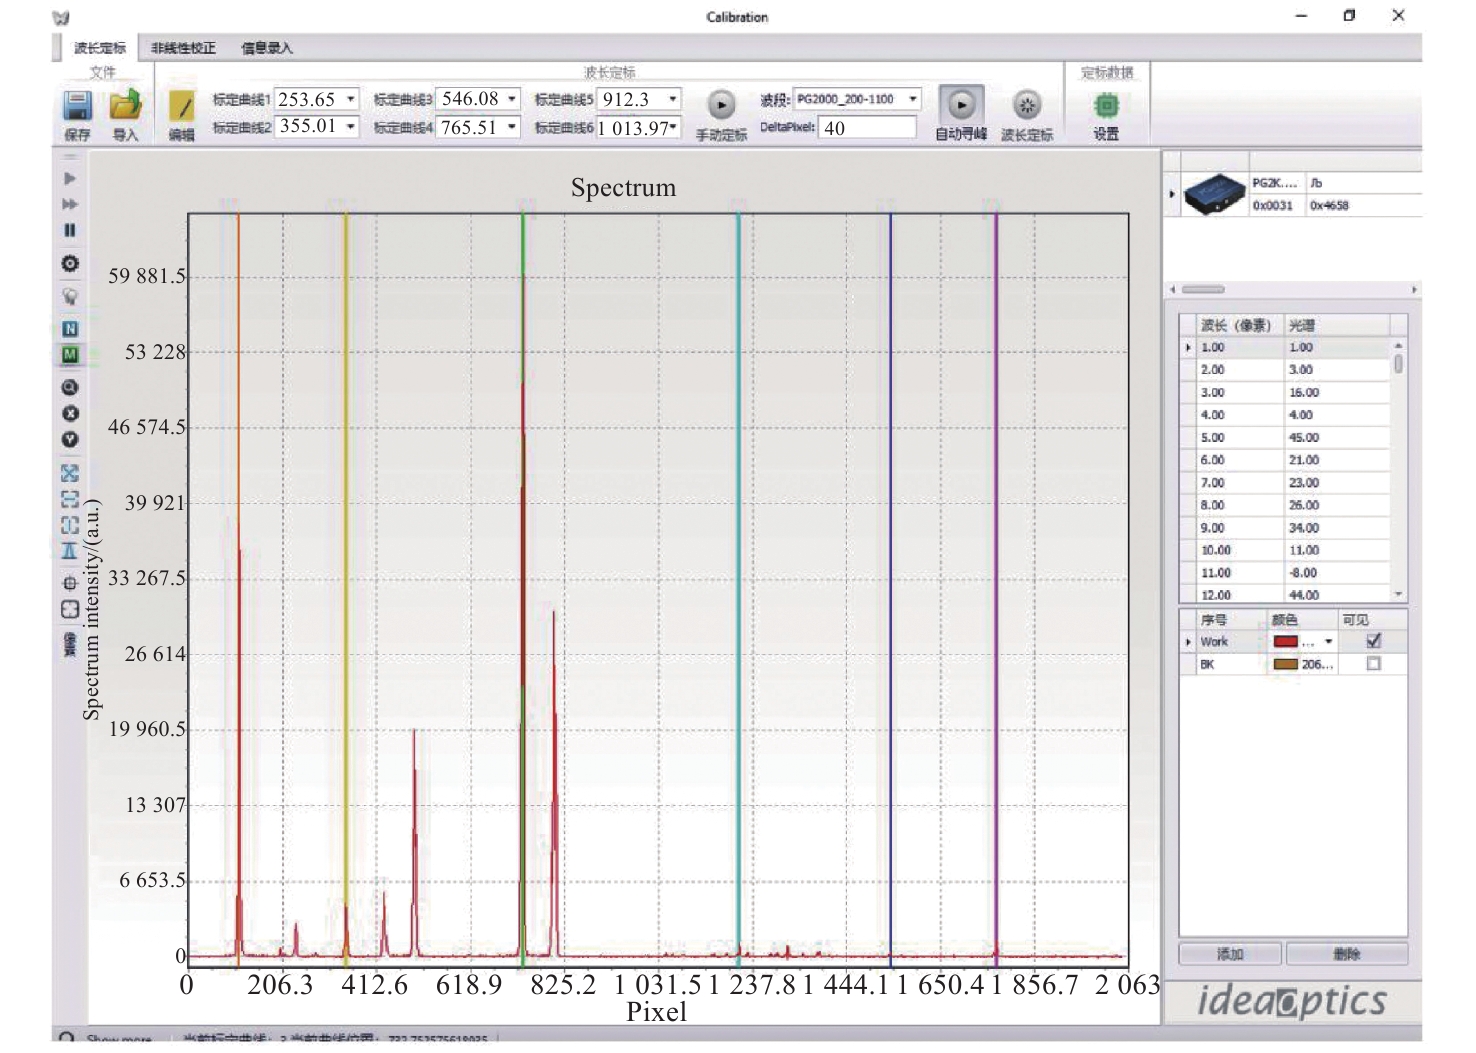This screenshot has height=1053, width=1476.
Task: Open the 信息录入 tab
Action: 267,48
